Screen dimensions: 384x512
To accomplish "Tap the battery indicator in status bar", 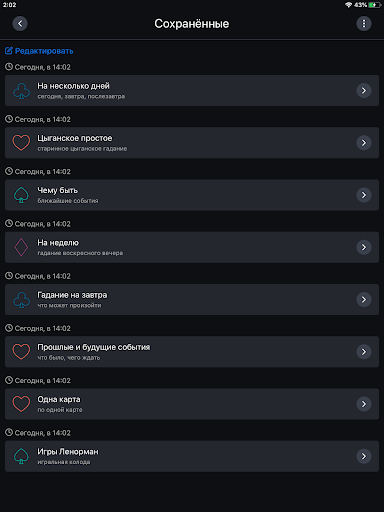I will click(375, 5).
